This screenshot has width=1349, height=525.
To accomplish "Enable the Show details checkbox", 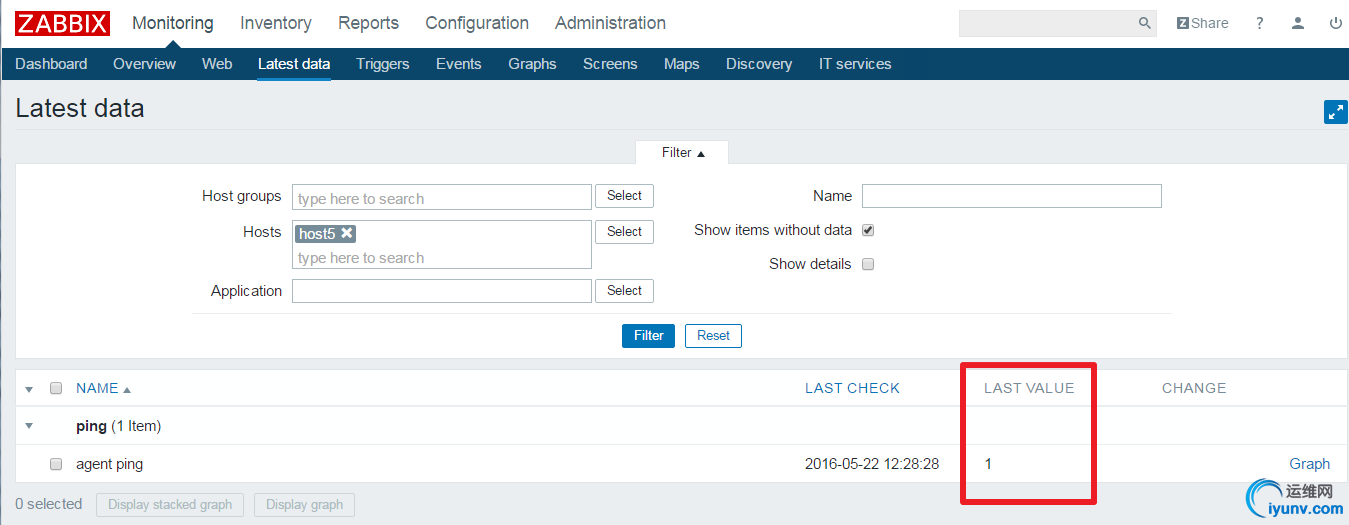I will (x=868, y=264).
